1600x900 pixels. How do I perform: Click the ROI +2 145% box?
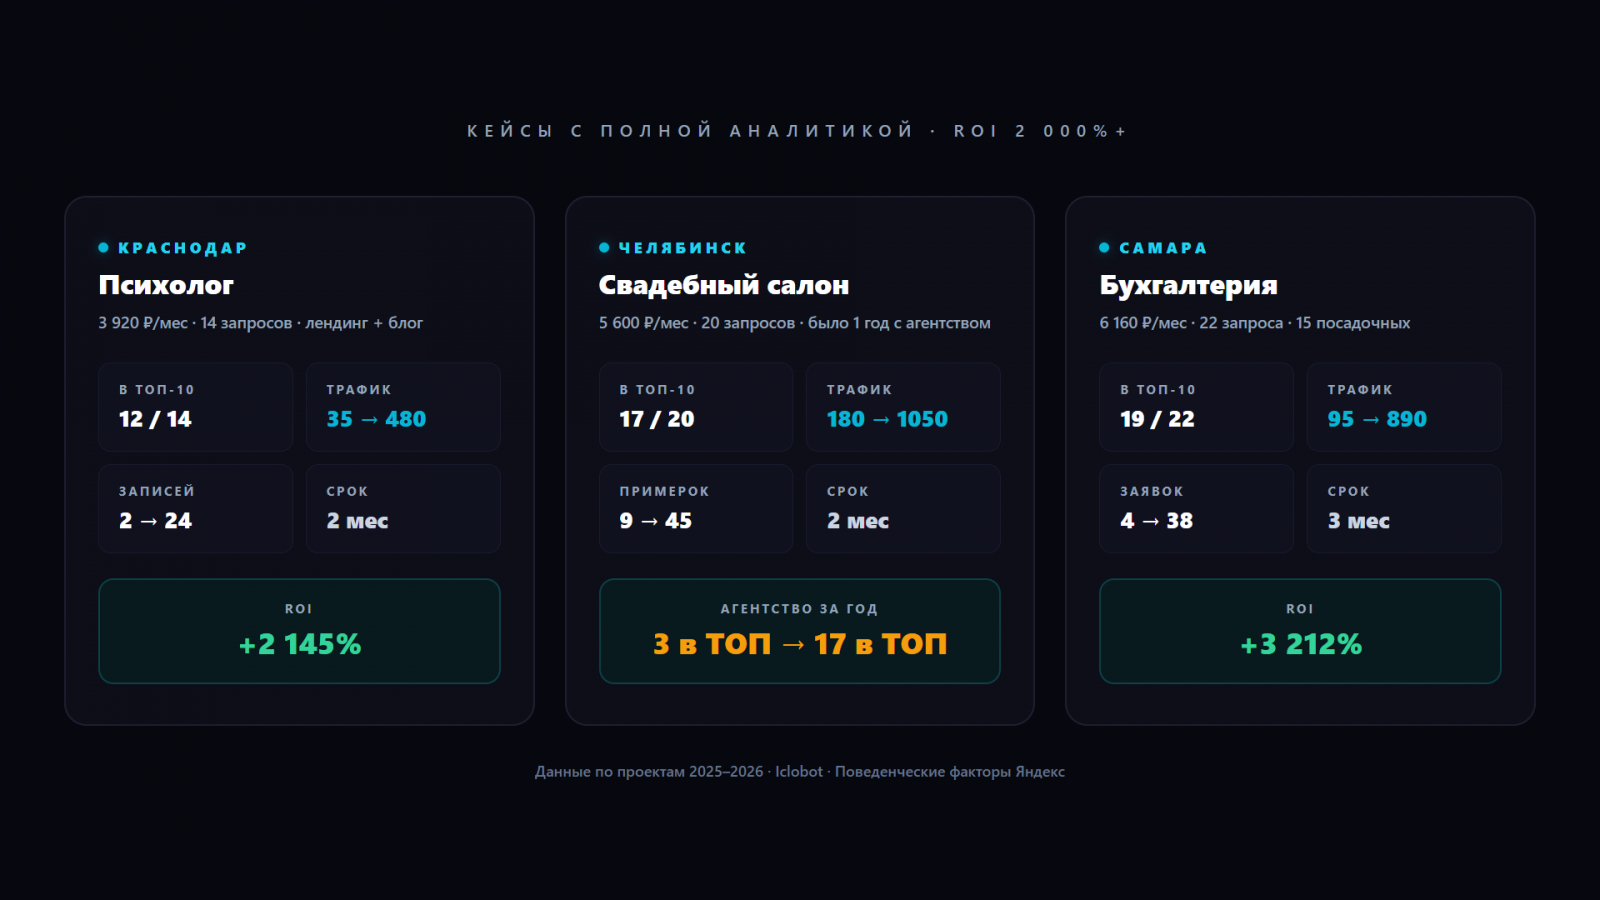(x=299, y=631)
